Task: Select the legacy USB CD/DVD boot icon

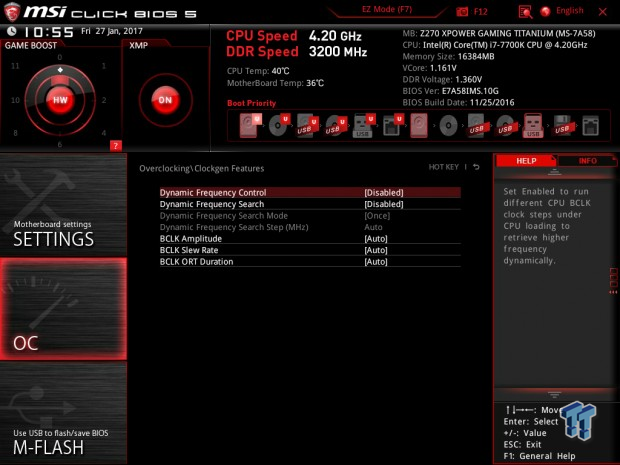Action: (x=505, y=126)
